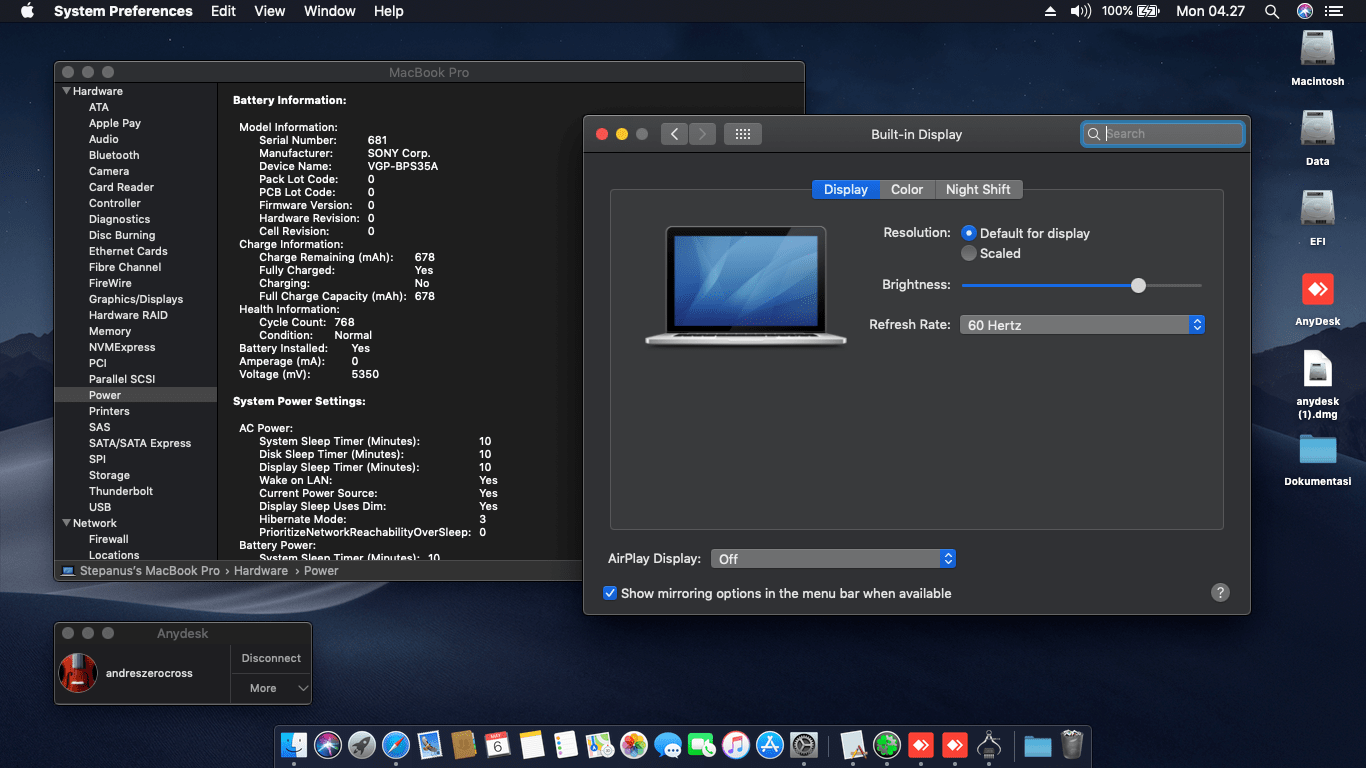This screenshot has width=1366, height=768.
Task: Click the help question mark button
Action: coord(1220,593)
